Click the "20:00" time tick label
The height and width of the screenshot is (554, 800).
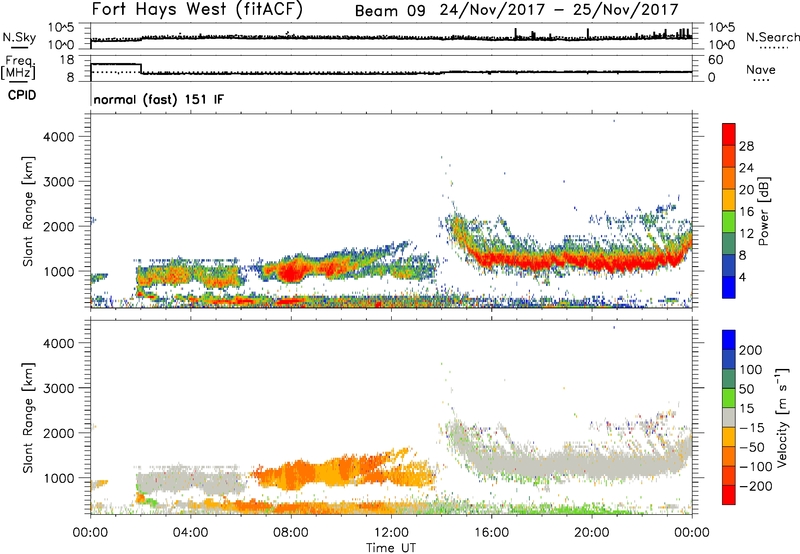tap(592, 533)
